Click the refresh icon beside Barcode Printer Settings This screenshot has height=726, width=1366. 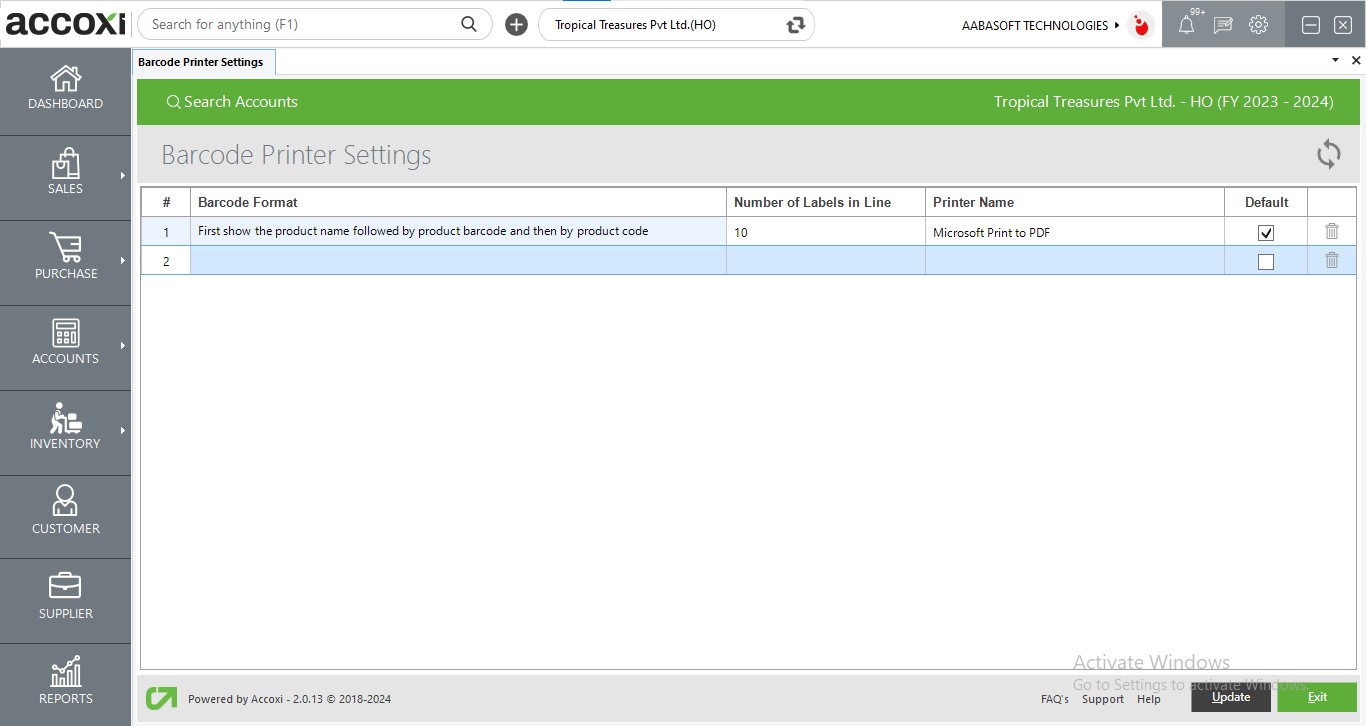point(1328,154)
